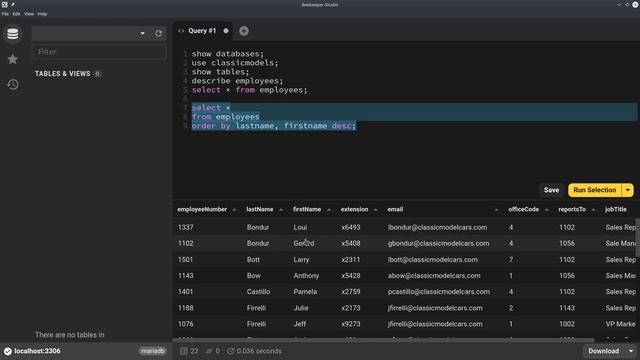Sort by lastName column arrow
Image resolution: width=640 pixels, height=360 pixels.
click(281, 210)
